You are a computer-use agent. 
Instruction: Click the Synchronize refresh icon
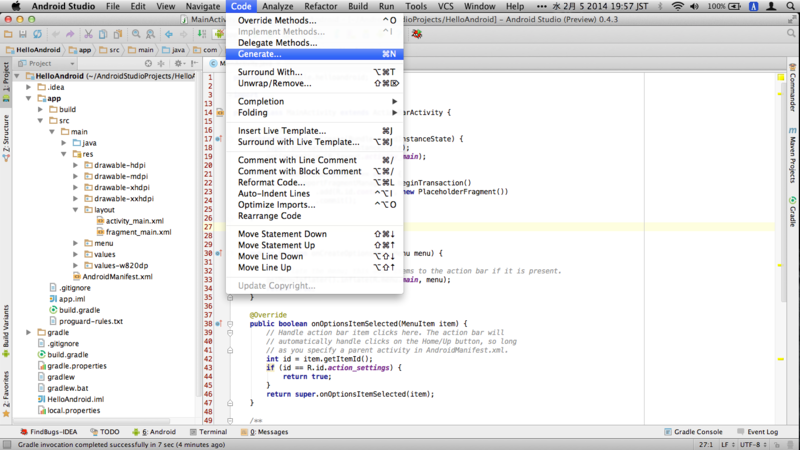coord(37,34)
